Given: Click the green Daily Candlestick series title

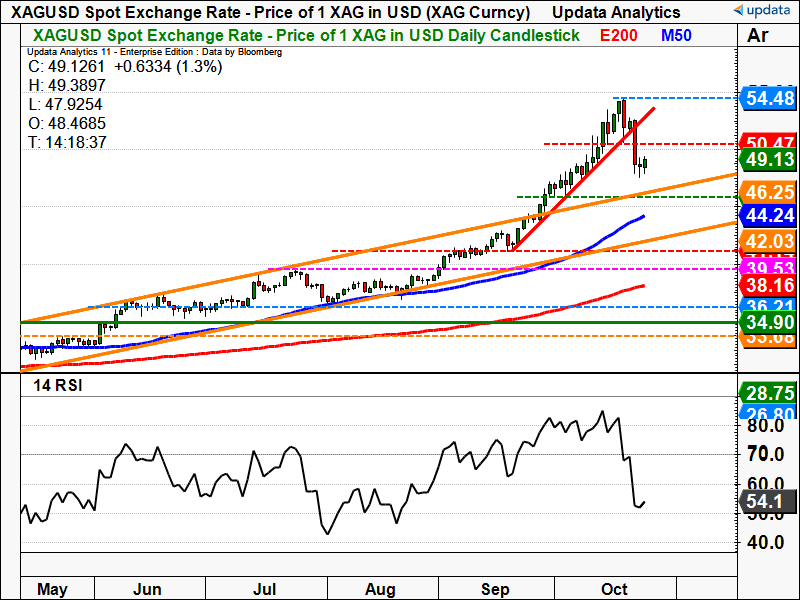Looking at the screenshot, I should point(300,35).
